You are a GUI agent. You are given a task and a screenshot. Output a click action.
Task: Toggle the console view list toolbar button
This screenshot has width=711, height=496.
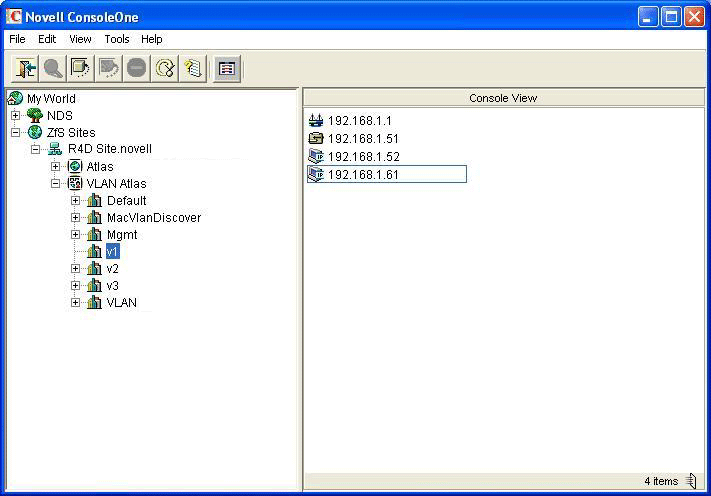[227, 68]
